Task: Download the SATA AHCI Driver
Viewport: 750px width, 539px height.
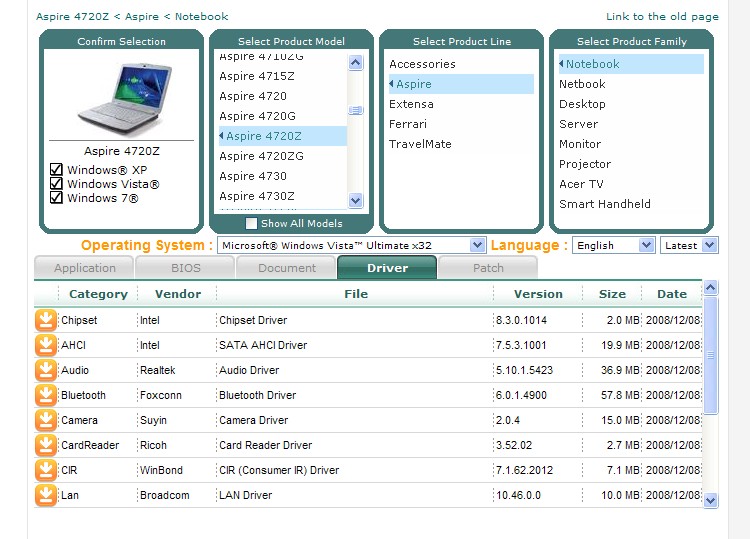Action: click(x=46, y=345)
